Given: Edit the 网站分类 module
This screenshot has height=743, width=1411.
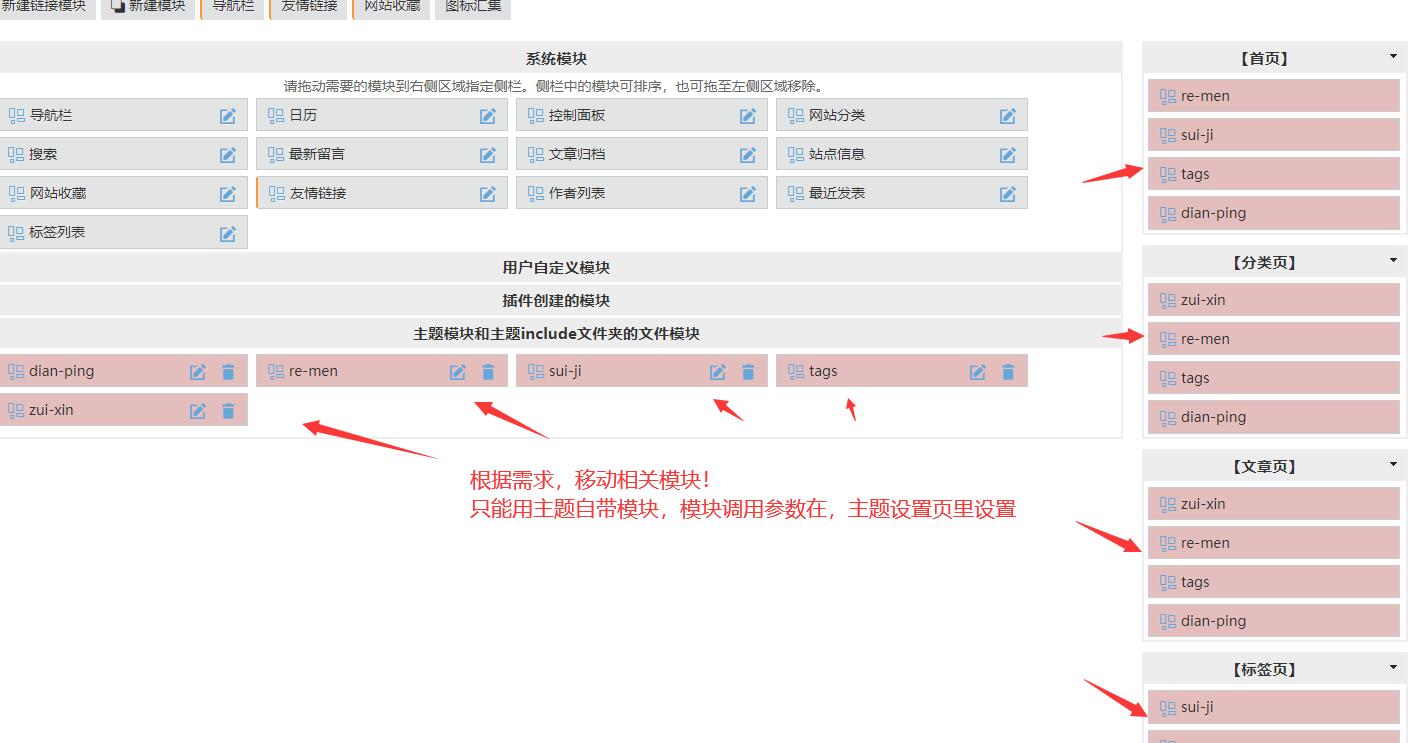Looking at the screenshot, I should point(1008,116).
